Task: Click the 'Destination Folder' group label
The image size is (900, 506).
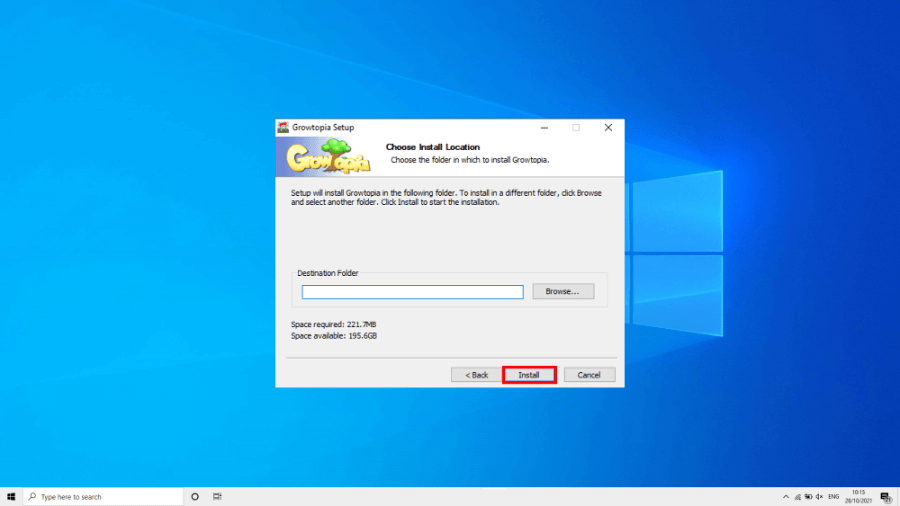Action: click(x=328, y=273)
